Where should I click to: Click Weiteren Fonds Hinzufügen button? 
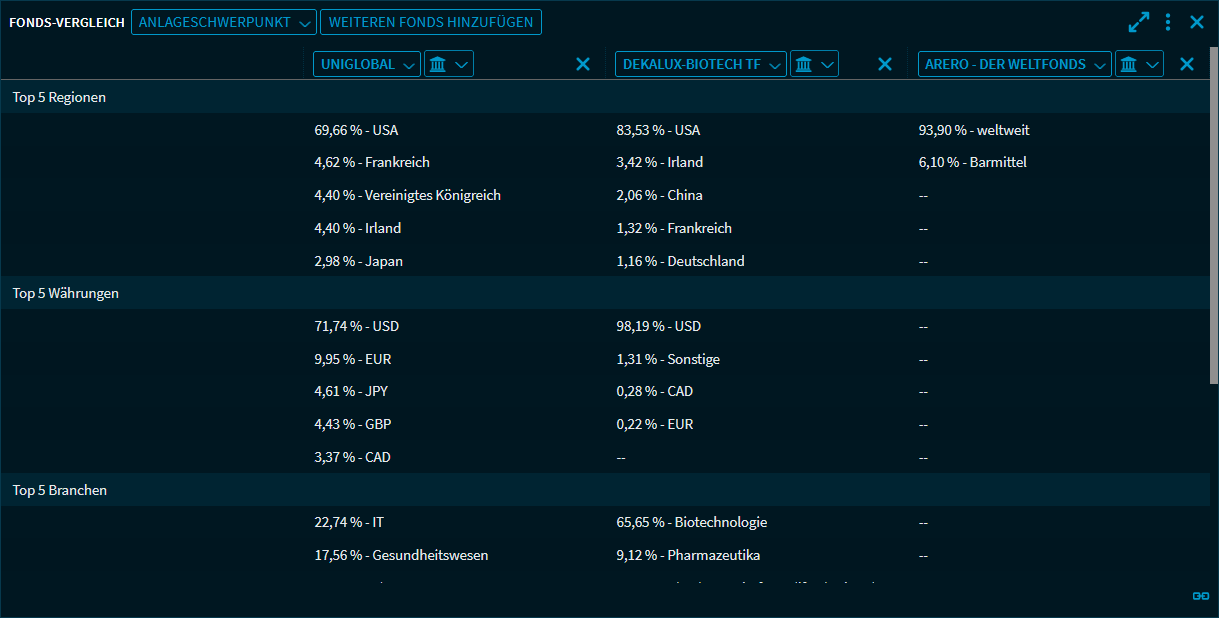tap(430, 22)
